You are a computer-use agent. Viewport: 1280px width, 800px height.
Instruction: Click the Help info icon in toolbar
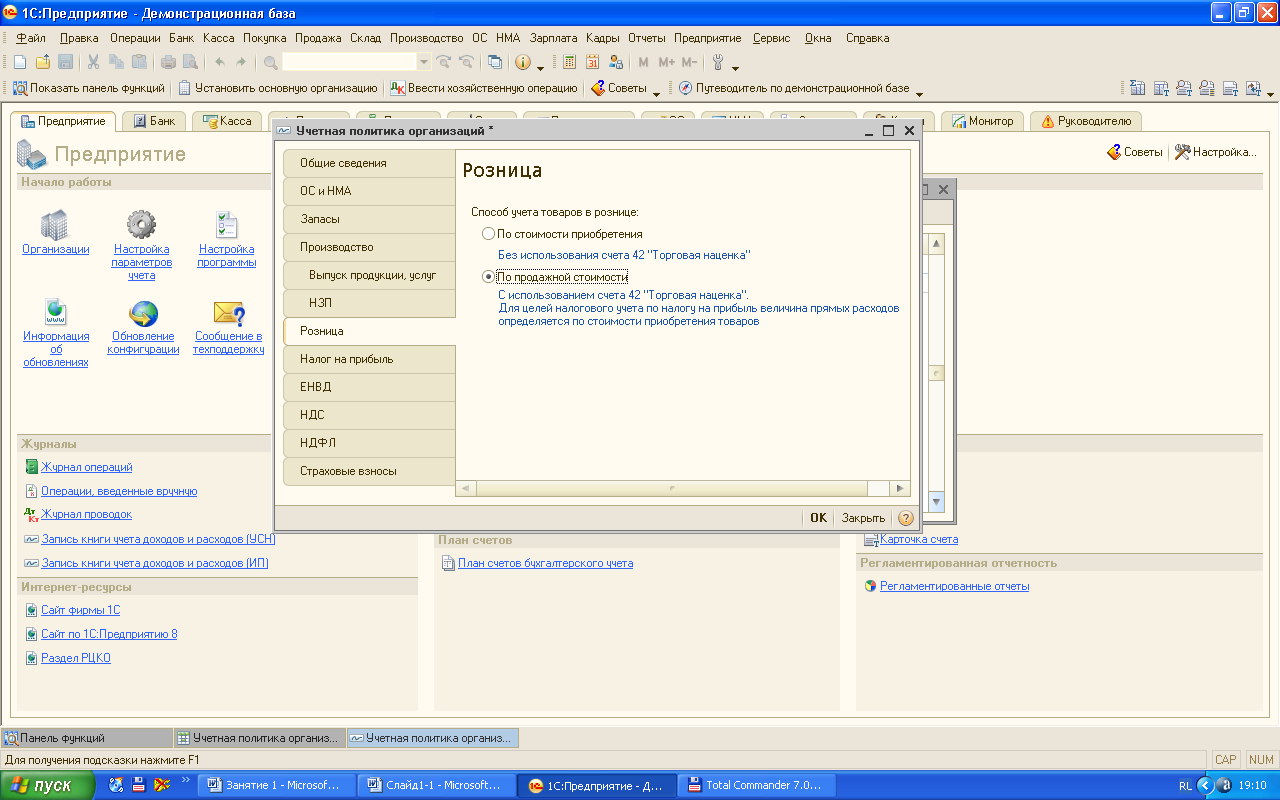click(x=523, y=62)
